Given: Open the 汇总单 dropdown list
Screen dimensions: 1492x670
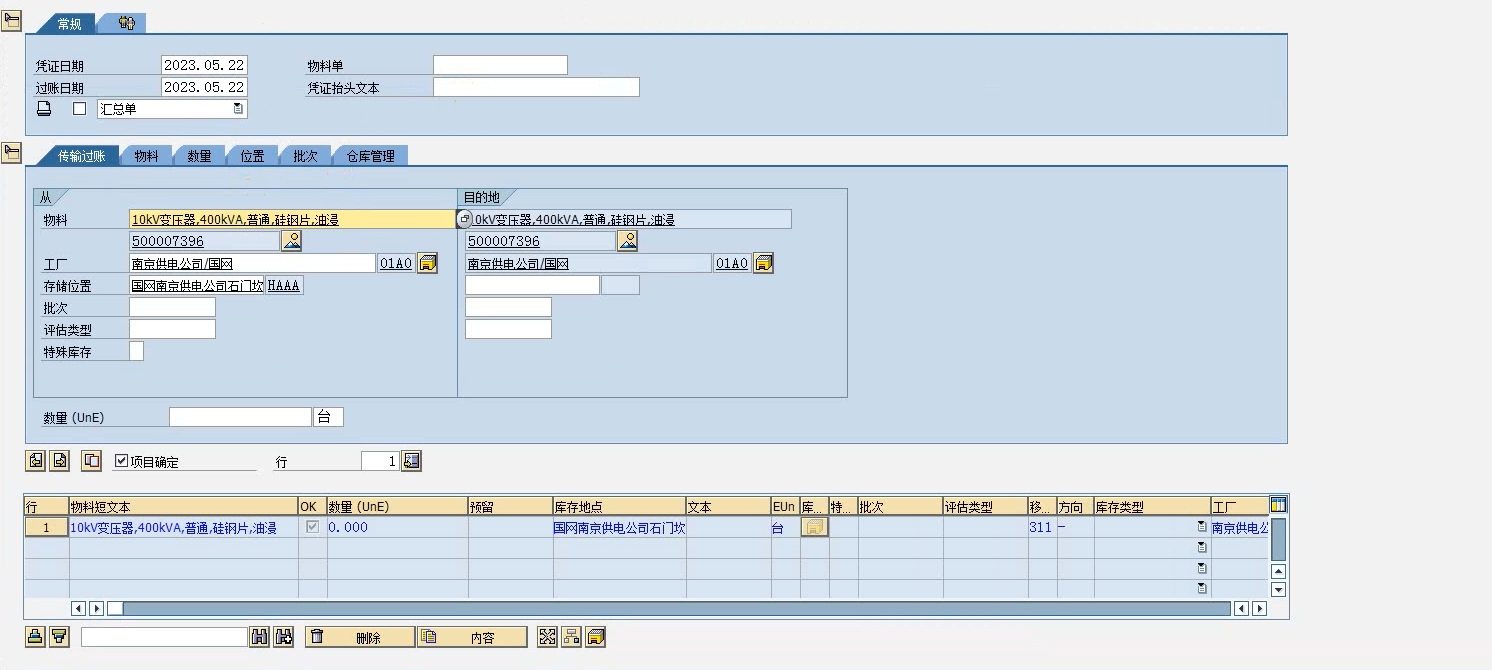Looking at the screenshot, I should (238, 109).
